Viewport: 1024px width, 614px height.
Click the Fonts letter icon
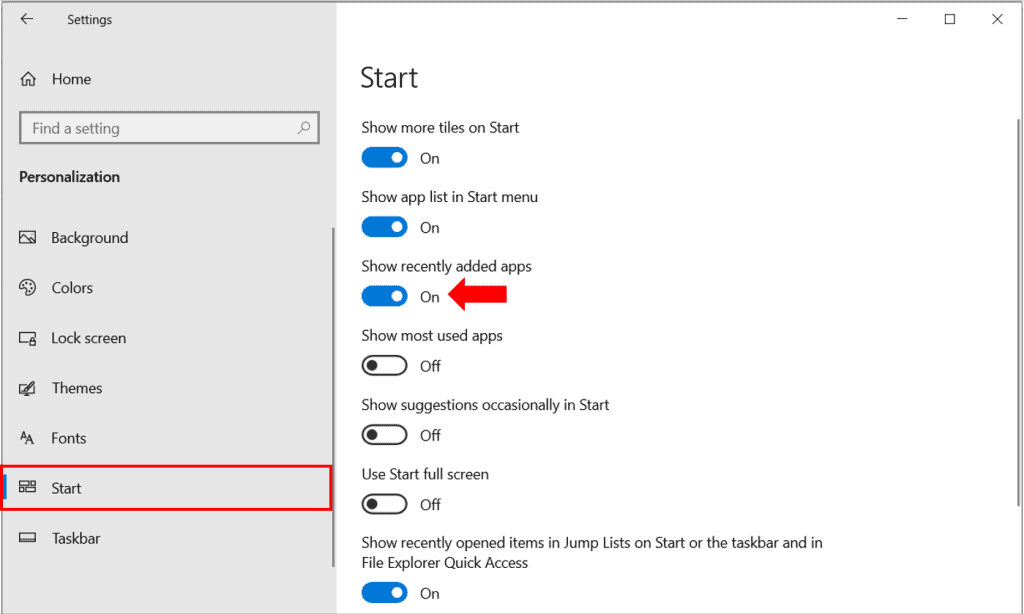click(29, 438)
